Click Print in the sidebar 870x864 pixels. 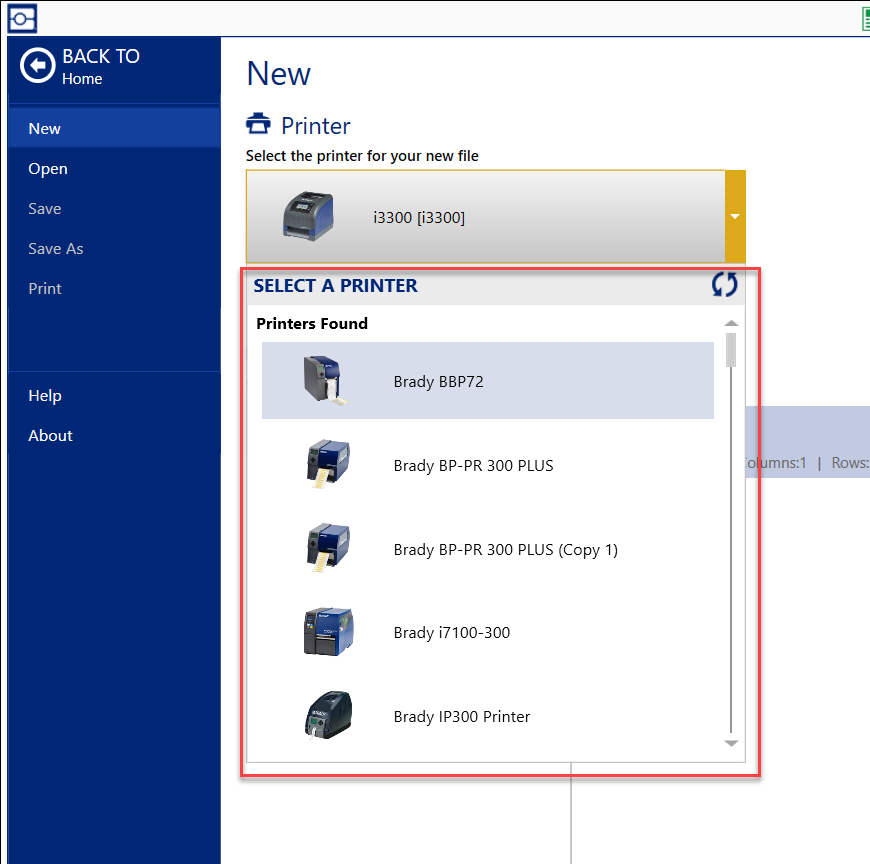(45, 288)
